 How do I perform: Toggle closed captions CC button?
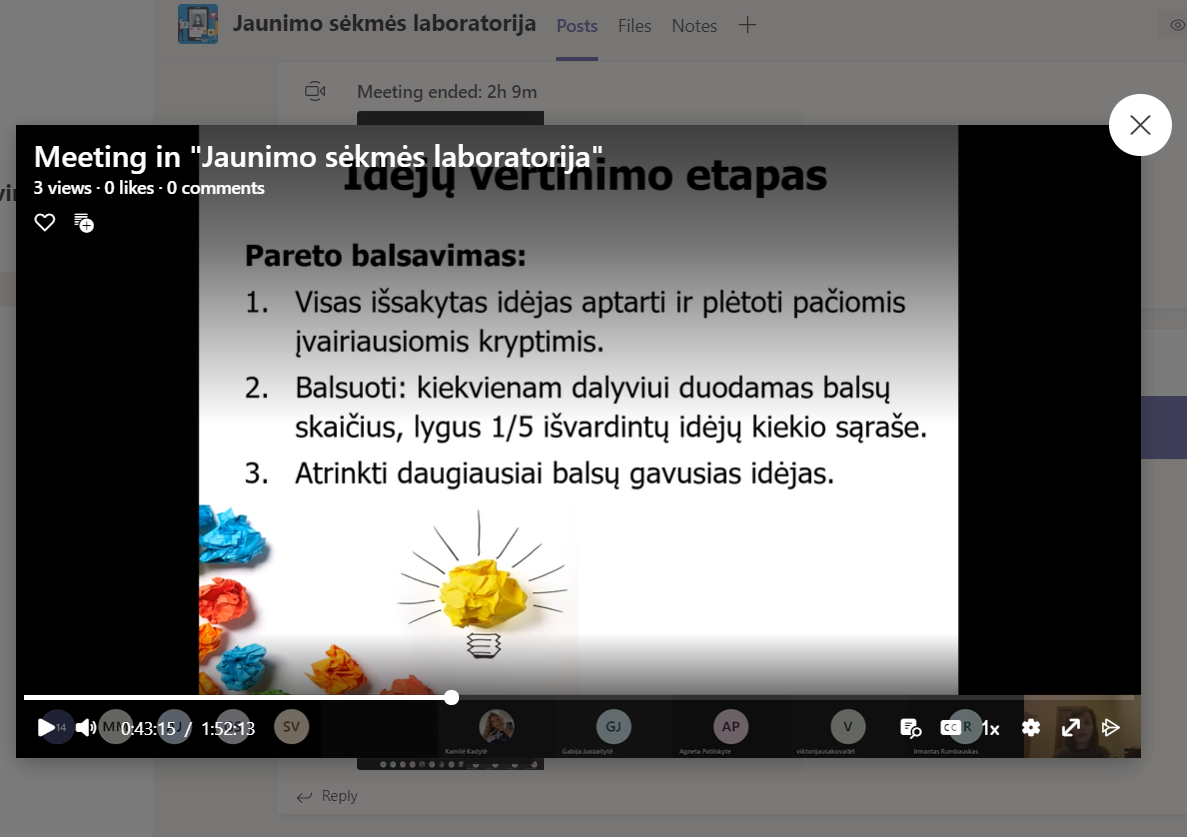pyautogui.click(x=950, y=727)
